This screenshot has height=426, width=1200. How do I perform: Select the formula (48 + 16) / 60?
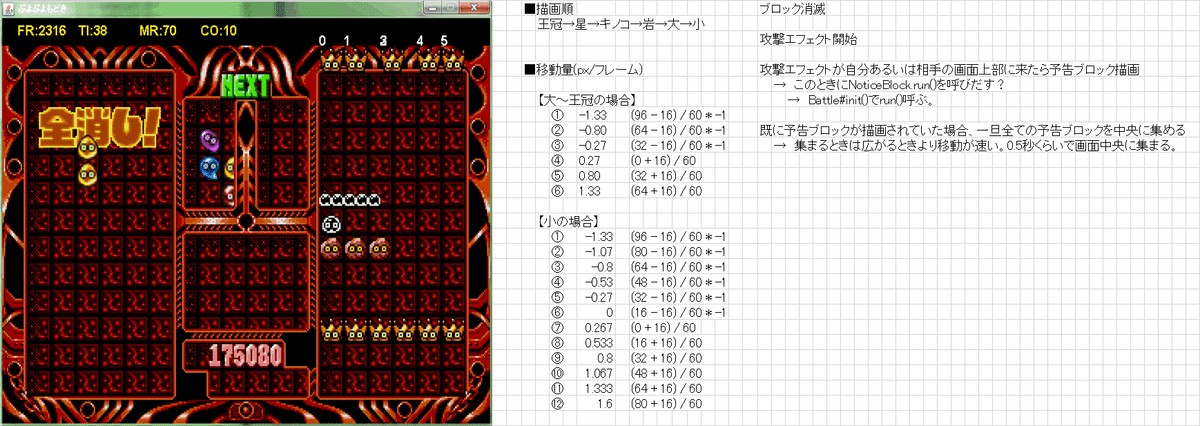pyautogui.click(x=667, y=371)
